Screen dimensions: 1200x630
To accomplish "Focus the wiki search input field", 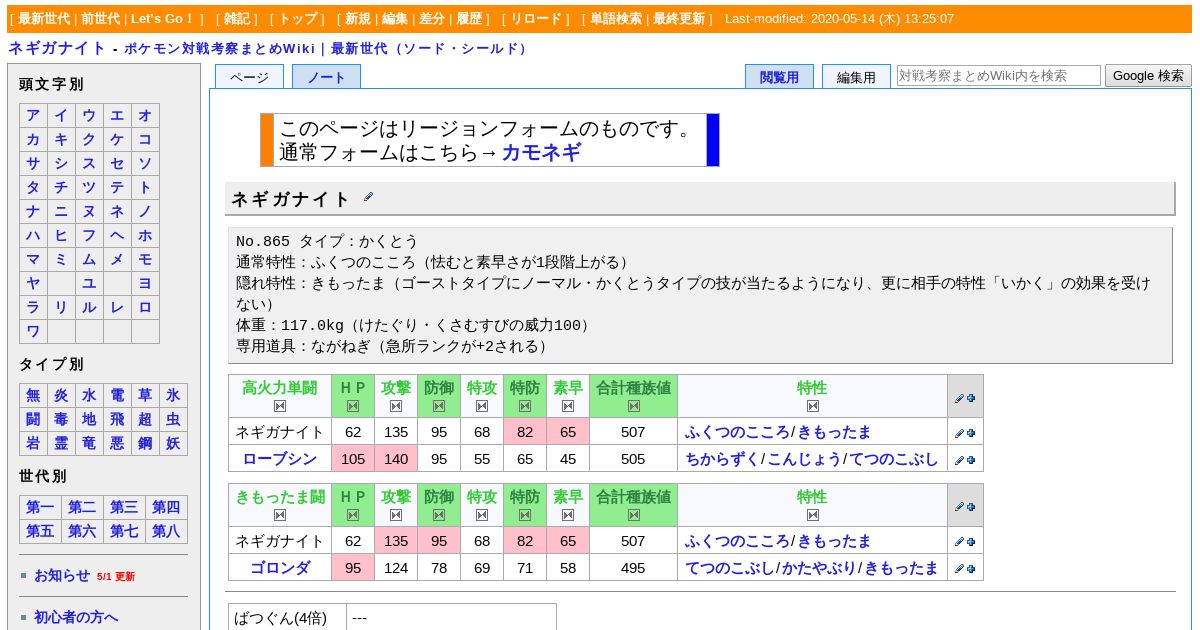I will pyautogui.click(x=999, y=76).
